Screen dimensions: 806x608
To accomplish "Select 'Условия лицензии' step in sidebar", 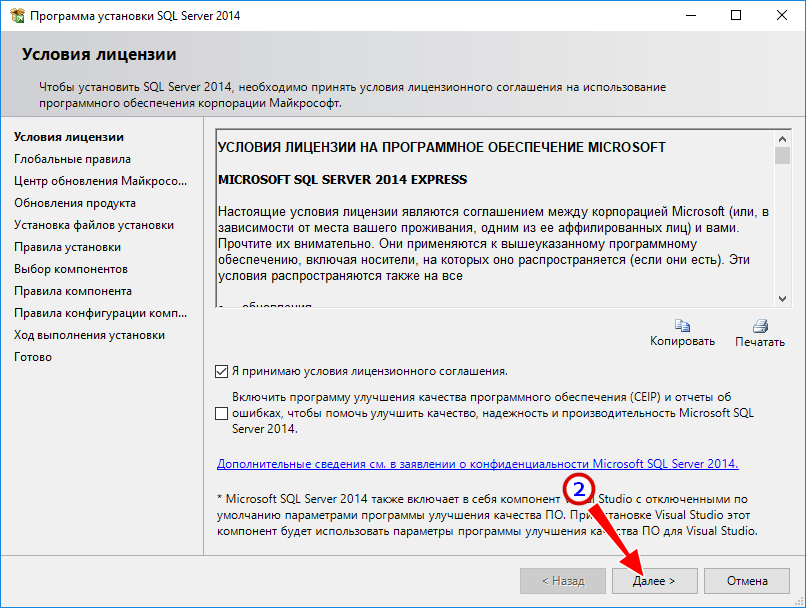I will (x=69, y=137).
